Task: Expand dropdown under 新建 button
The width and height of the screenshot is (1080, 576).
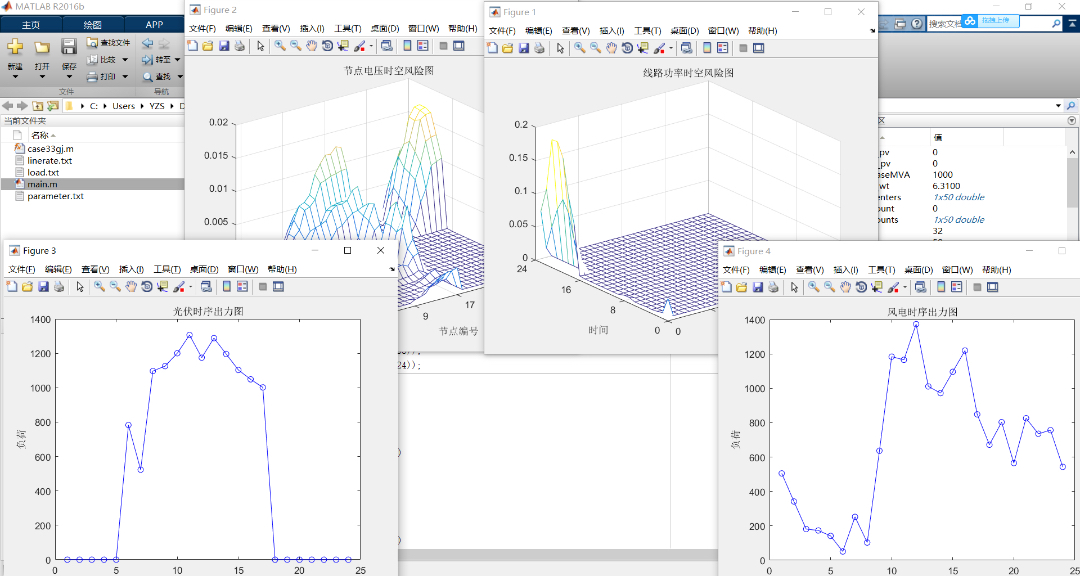Action: 15,76
